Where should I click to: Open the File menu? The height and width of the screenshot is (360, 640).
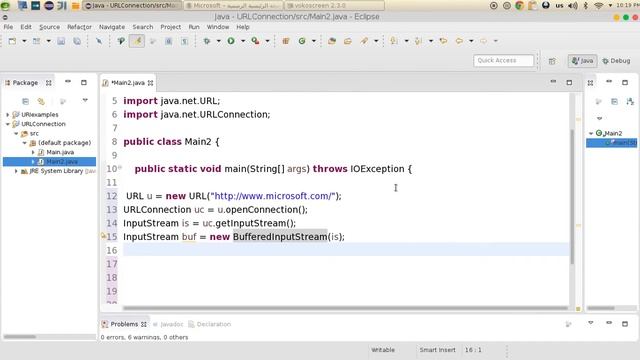8,27
